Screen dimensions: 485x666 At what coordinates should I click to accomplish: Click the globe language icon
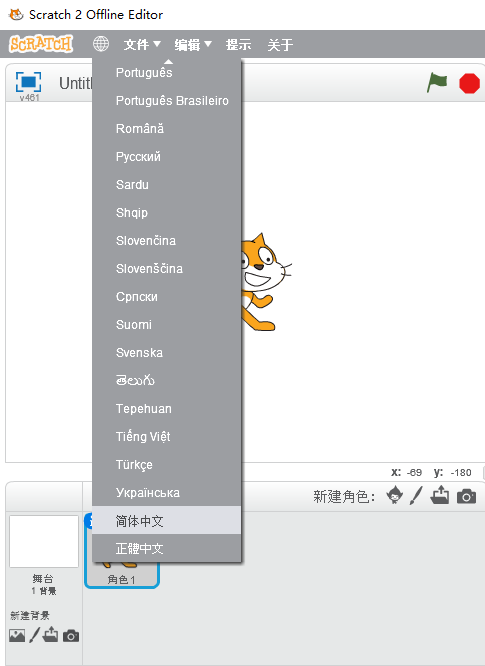click(101, 44)
